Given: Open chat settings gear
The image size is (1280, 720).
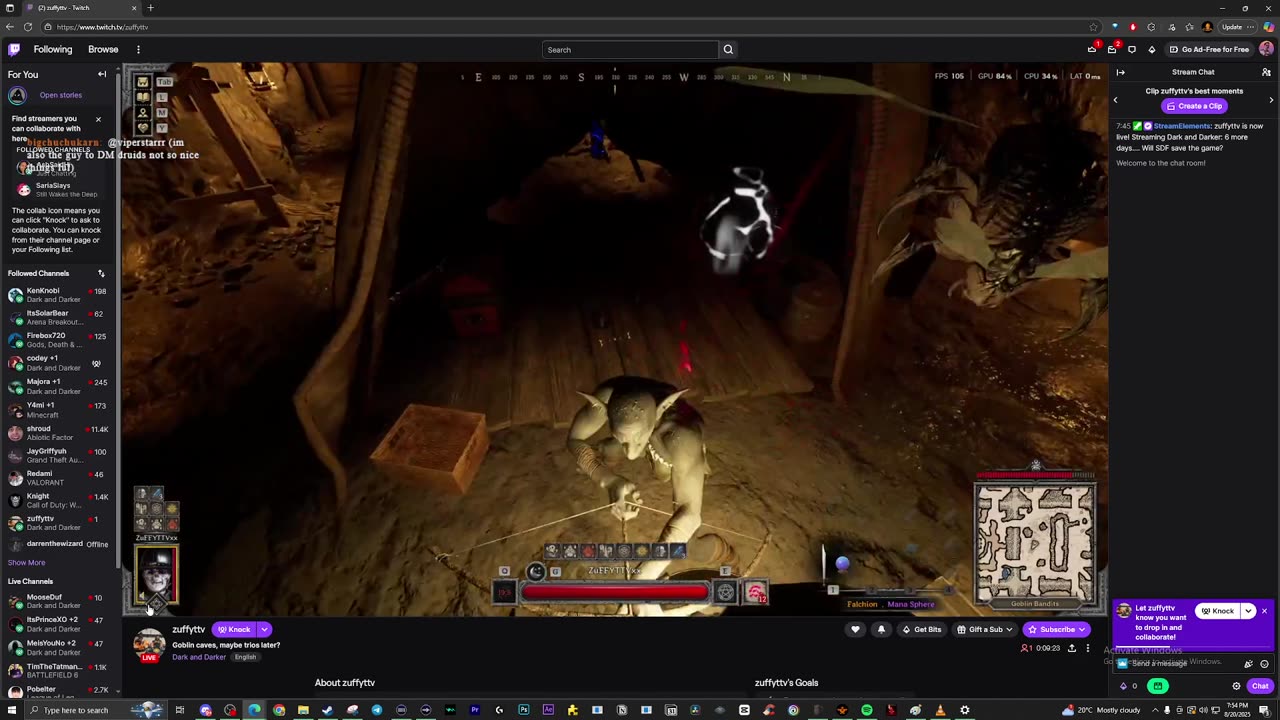Looking at the screenshot, I should pos(1236,686).
